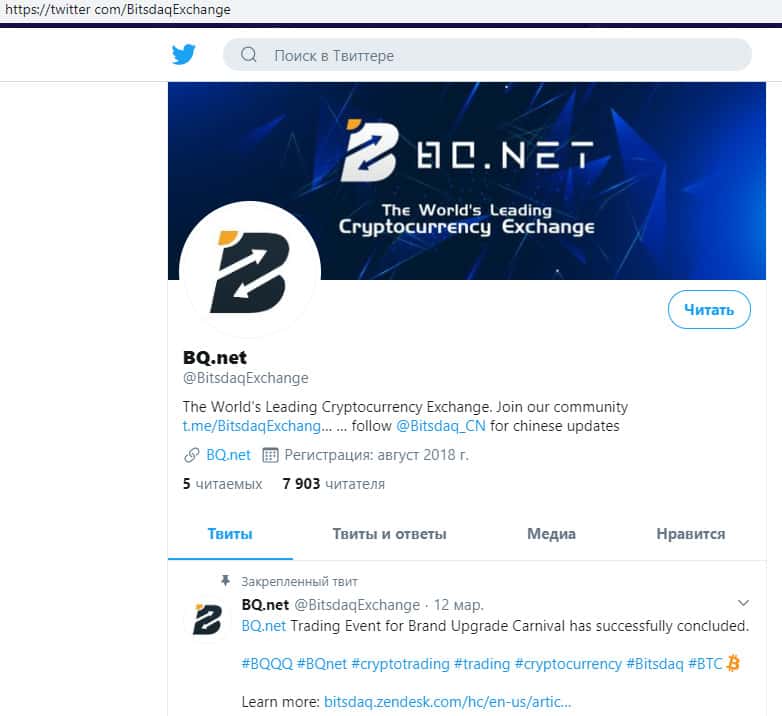
Task: Switch to the Твиты и ответы tab
Action: pyautogui.click(x=390, y=534)
